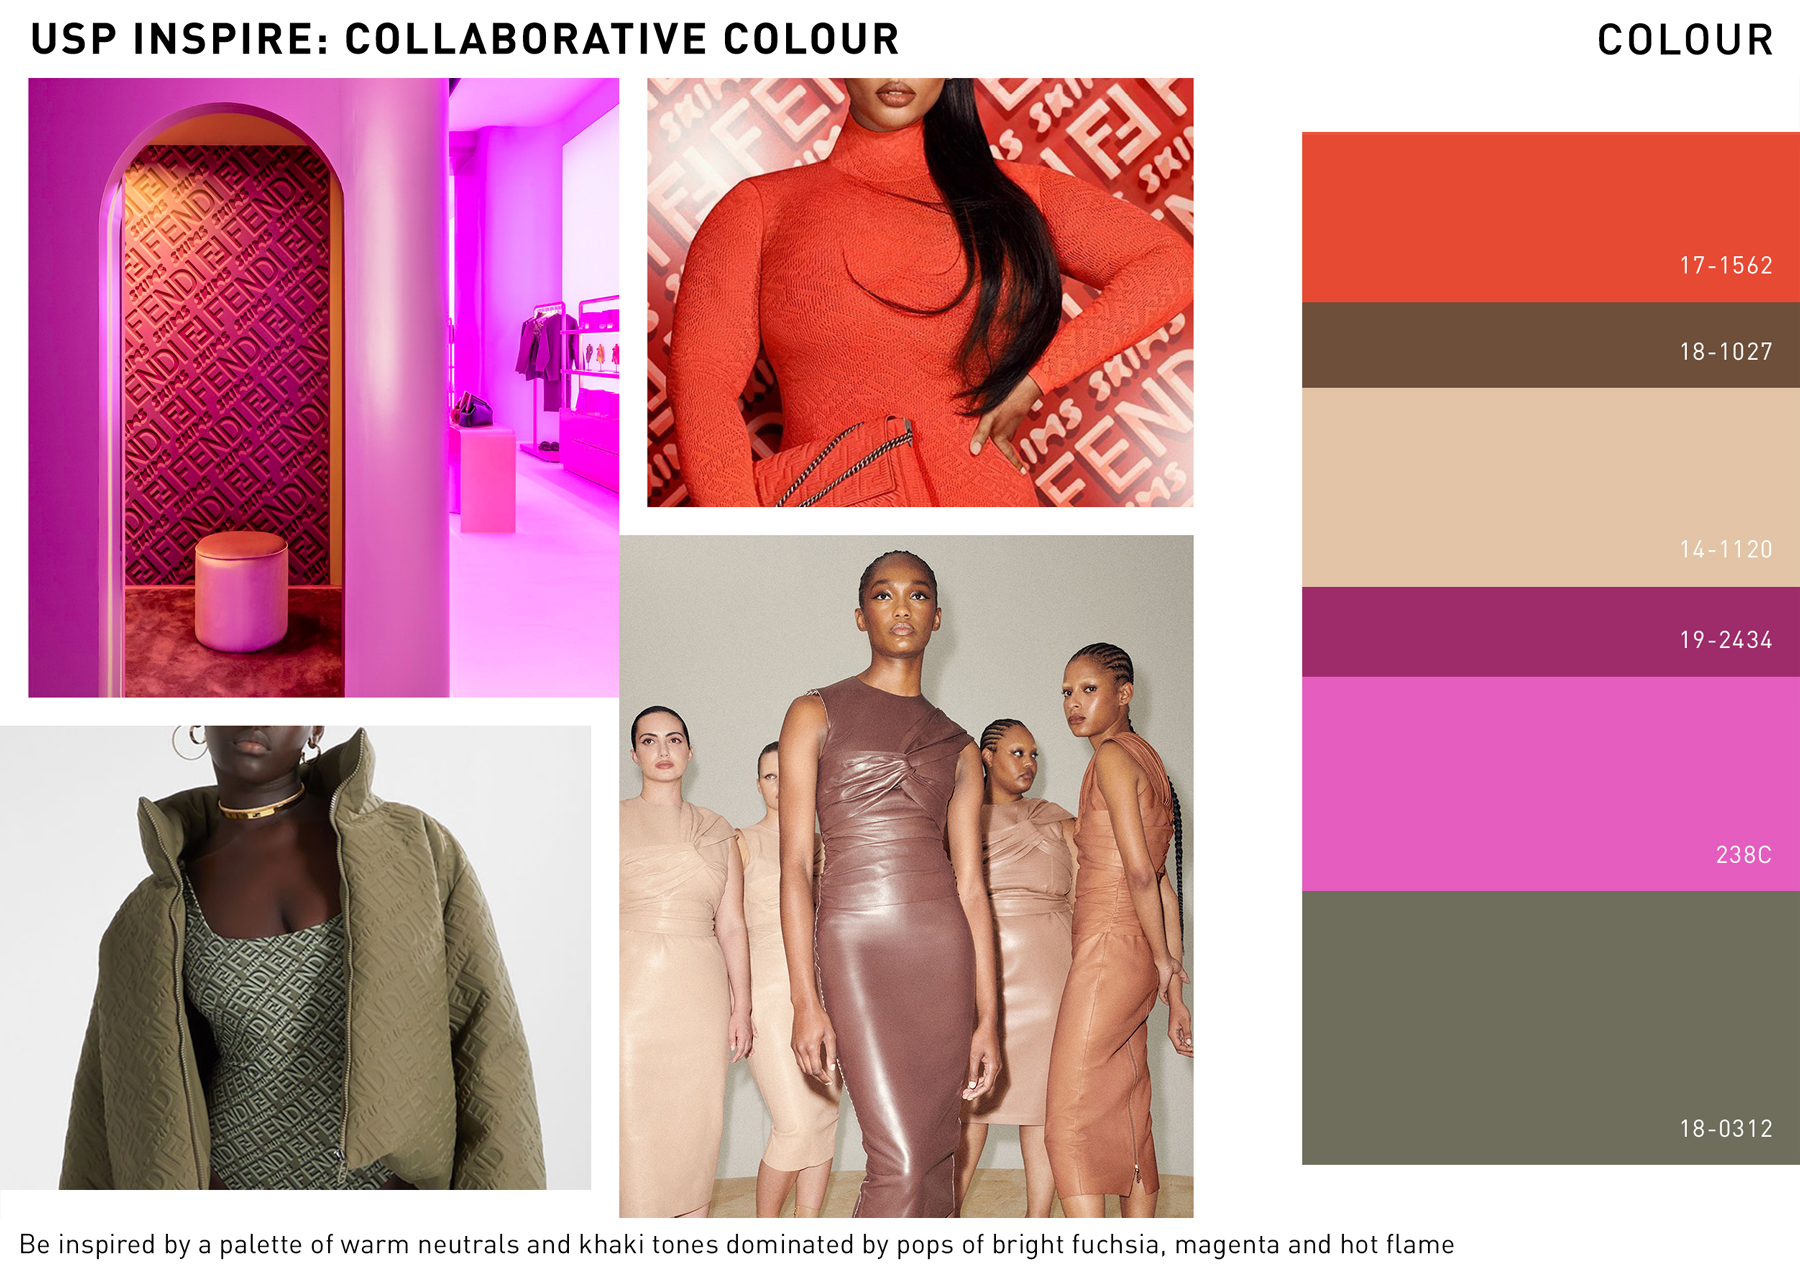1800x1273 pixels.
Task: Click the 17-1562 colour code label
Action: pyautogui.click(x=1726, y=265)
